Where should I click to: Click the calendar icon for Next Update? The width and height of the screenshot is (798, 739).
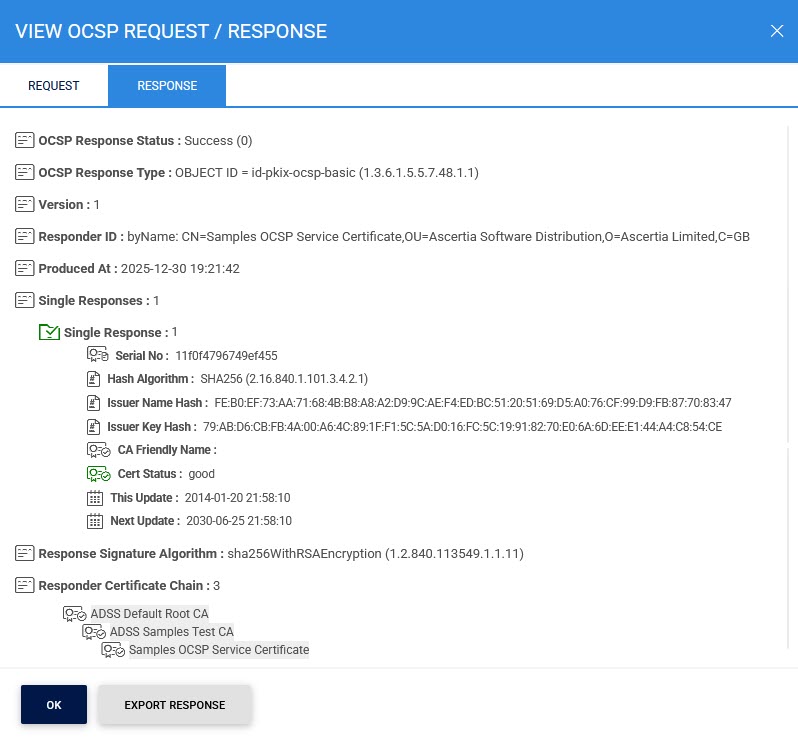[x=95, y=521]
